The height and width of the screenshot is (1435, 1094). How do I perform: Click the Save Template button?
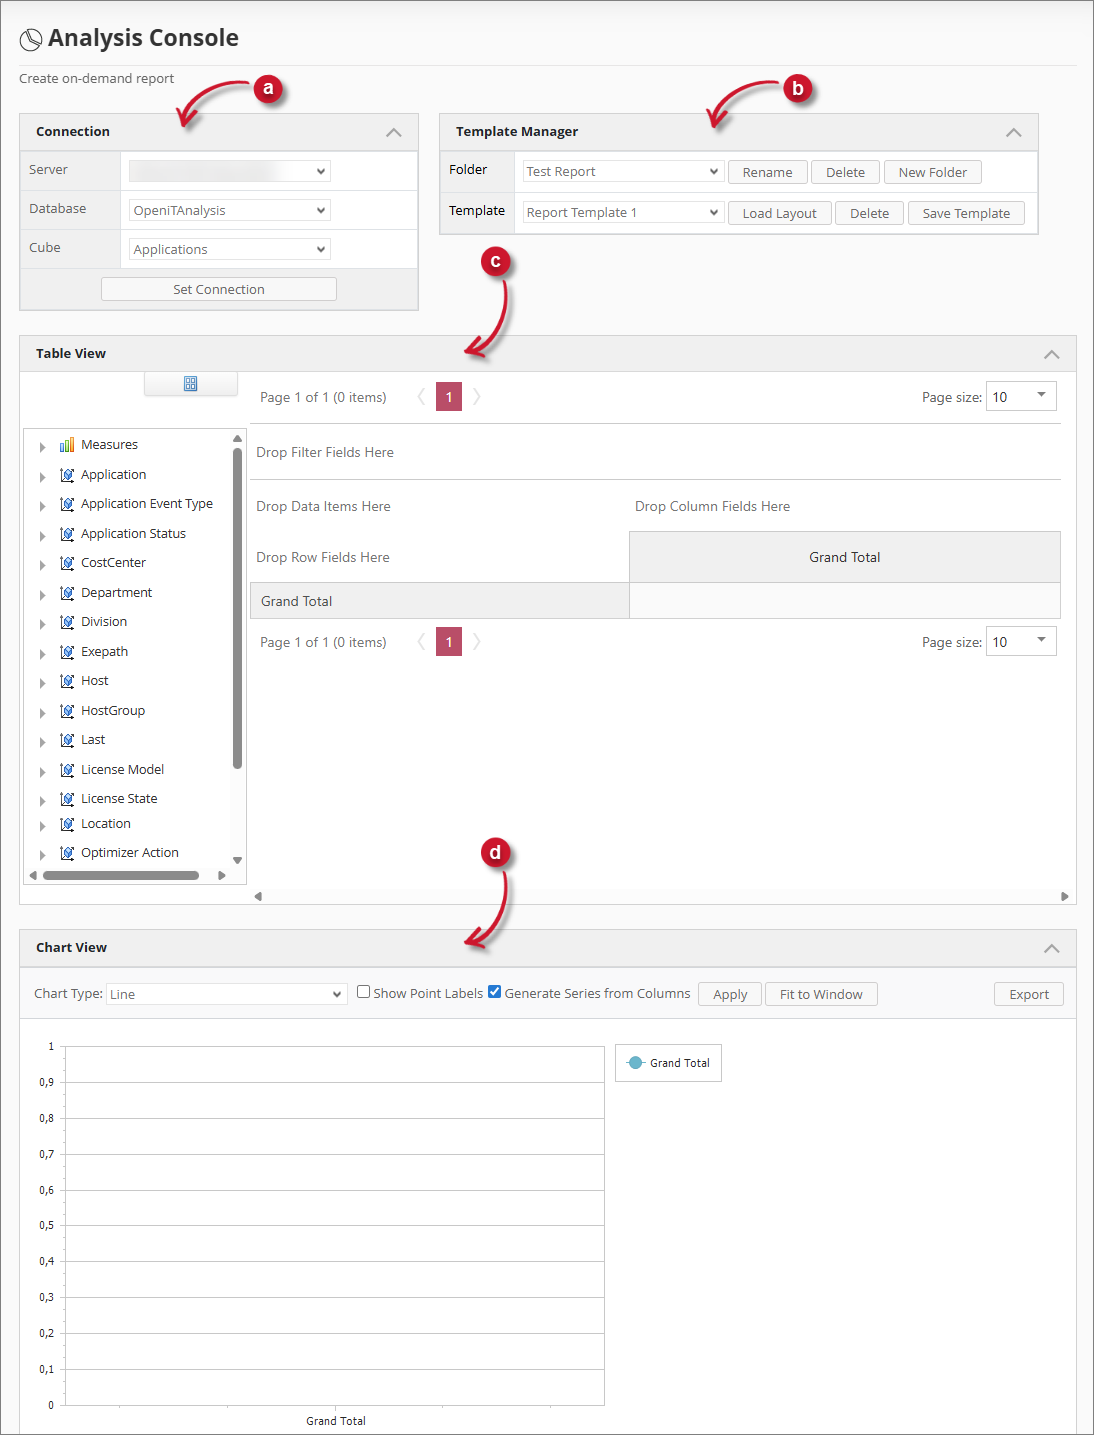click(965, 212)
